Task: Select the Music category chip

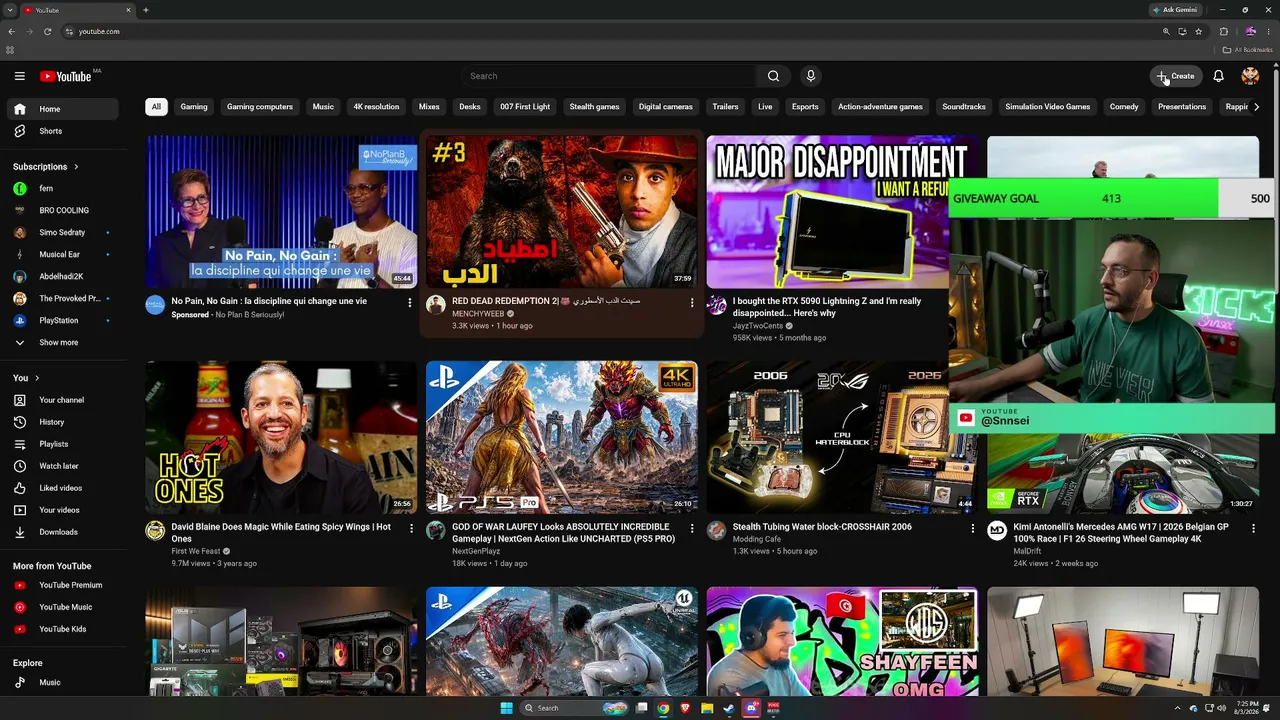Action: tap(323, 107)
